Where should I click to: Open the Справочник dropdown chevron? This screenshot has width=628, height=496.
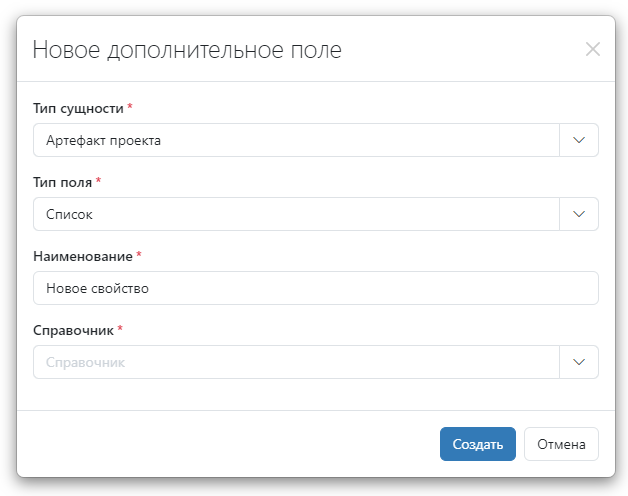[x=579, y=362]
